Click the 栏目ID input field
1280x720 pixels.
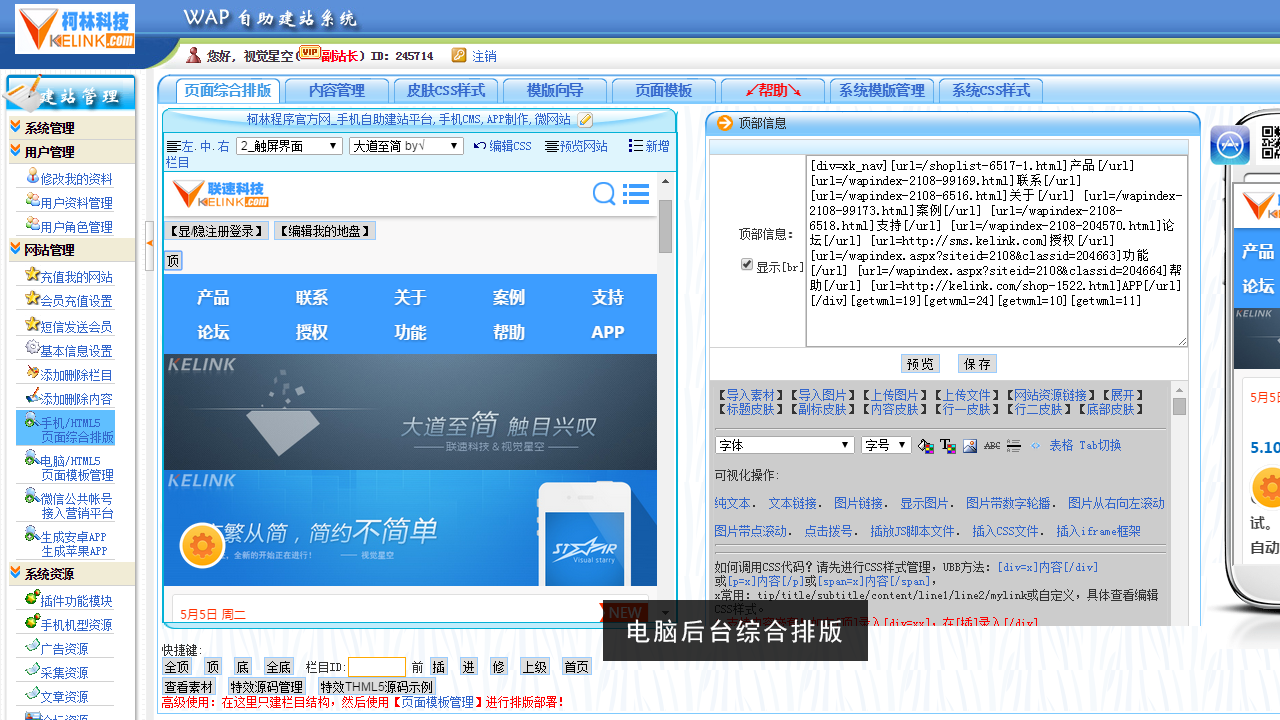click(x=376, y=667)
